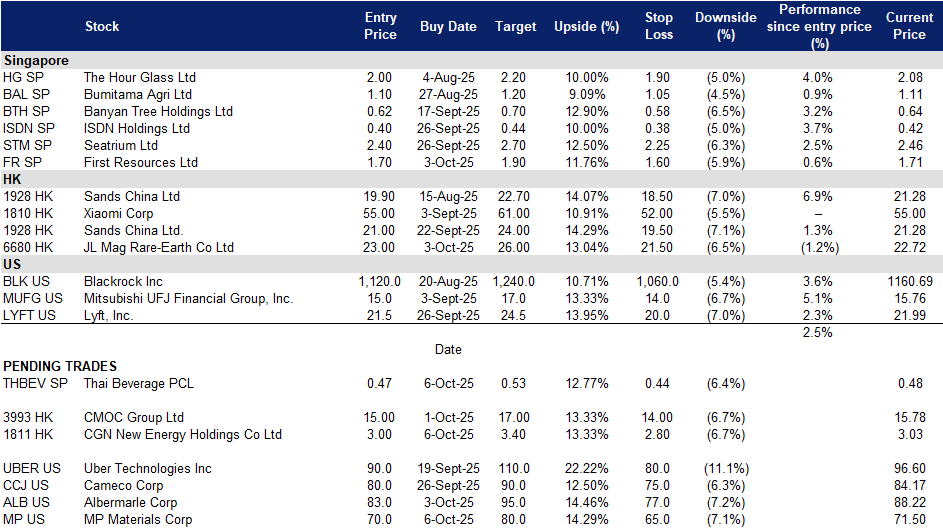Screen dimensions: 943x528
Task: Select the PENDING TRADES heading
Action: tap(60, 366)
